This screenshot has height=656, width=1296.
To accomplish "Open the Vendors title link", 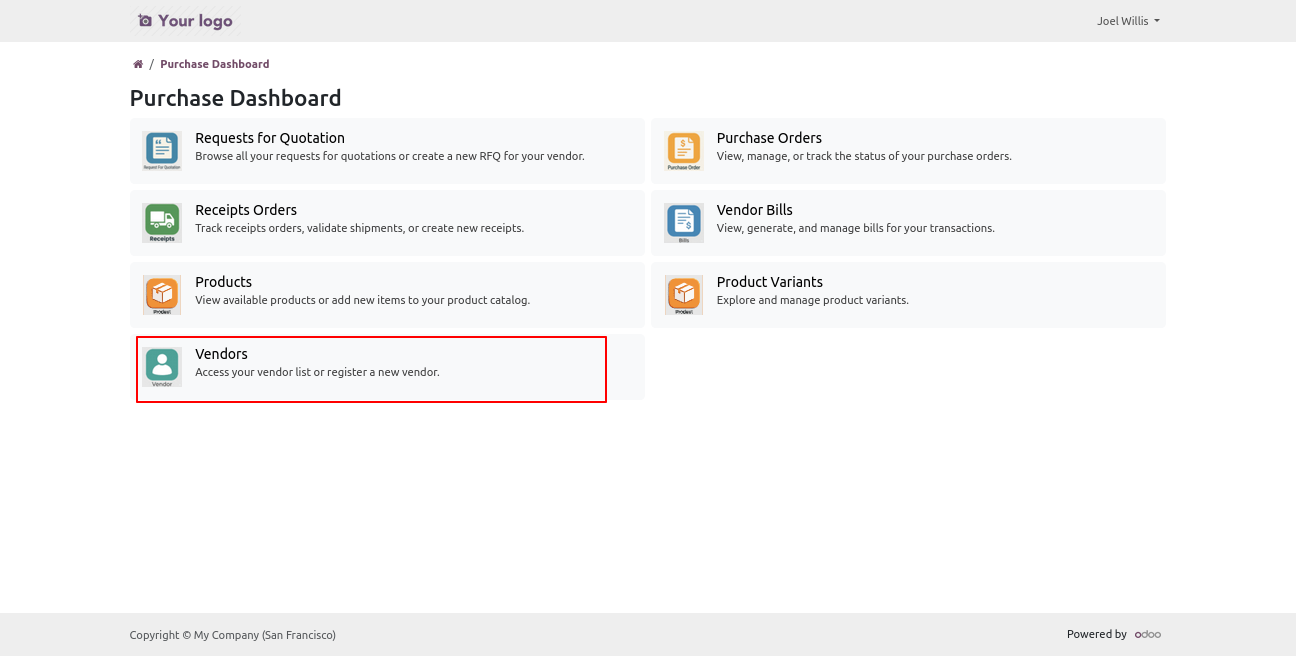I will click(221, 354).
